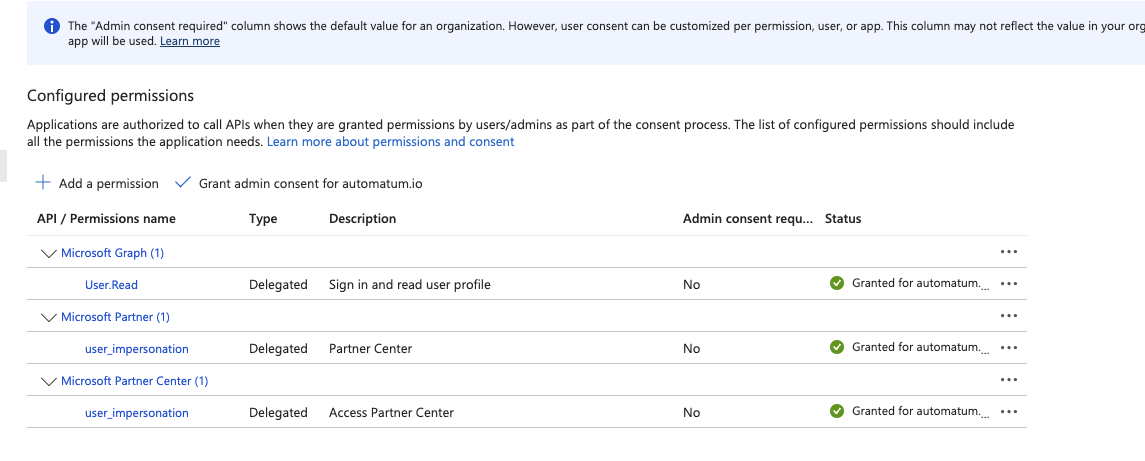1145x461 pixels.
Task: Click the Description column header
Action: [x=363, y=218]
